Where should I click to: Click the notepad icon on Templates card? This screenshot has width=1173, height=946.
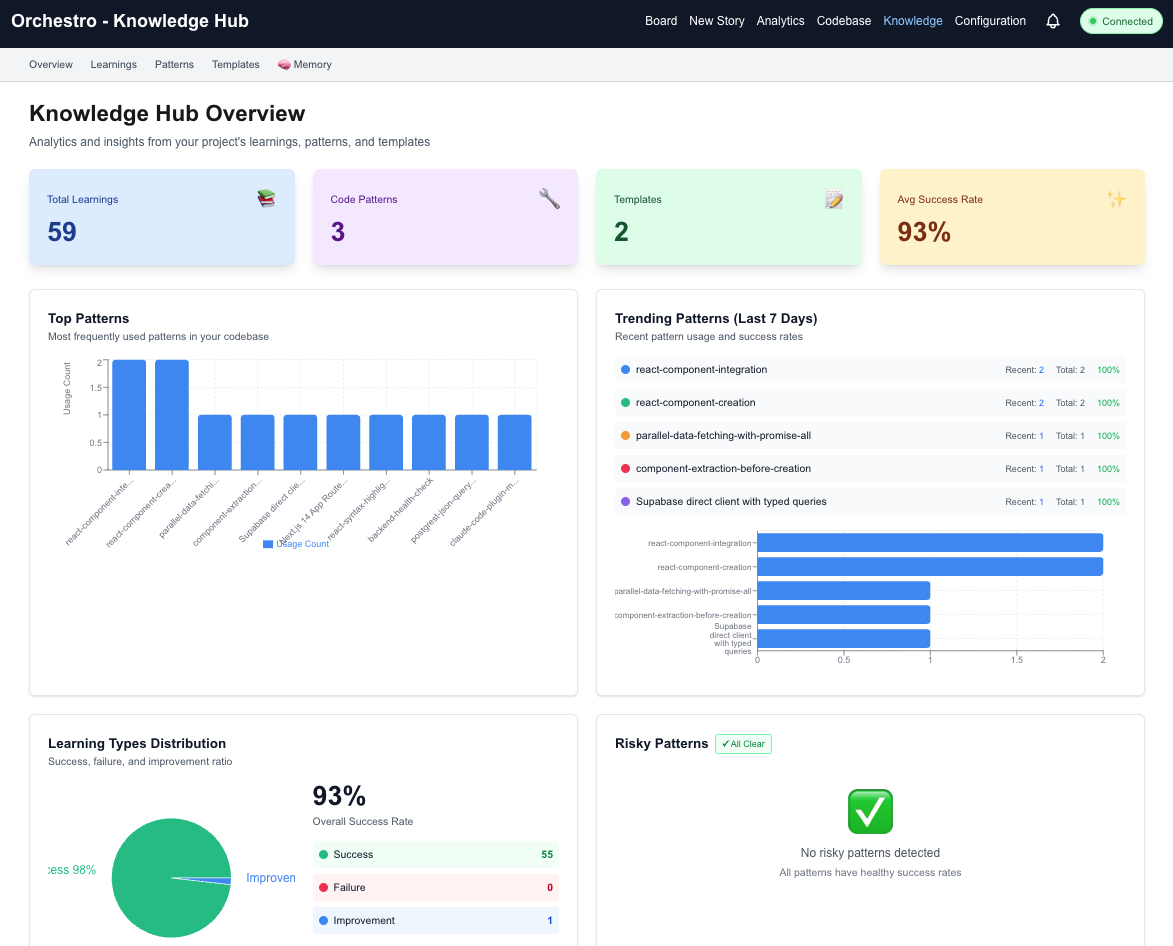point(833,199)
